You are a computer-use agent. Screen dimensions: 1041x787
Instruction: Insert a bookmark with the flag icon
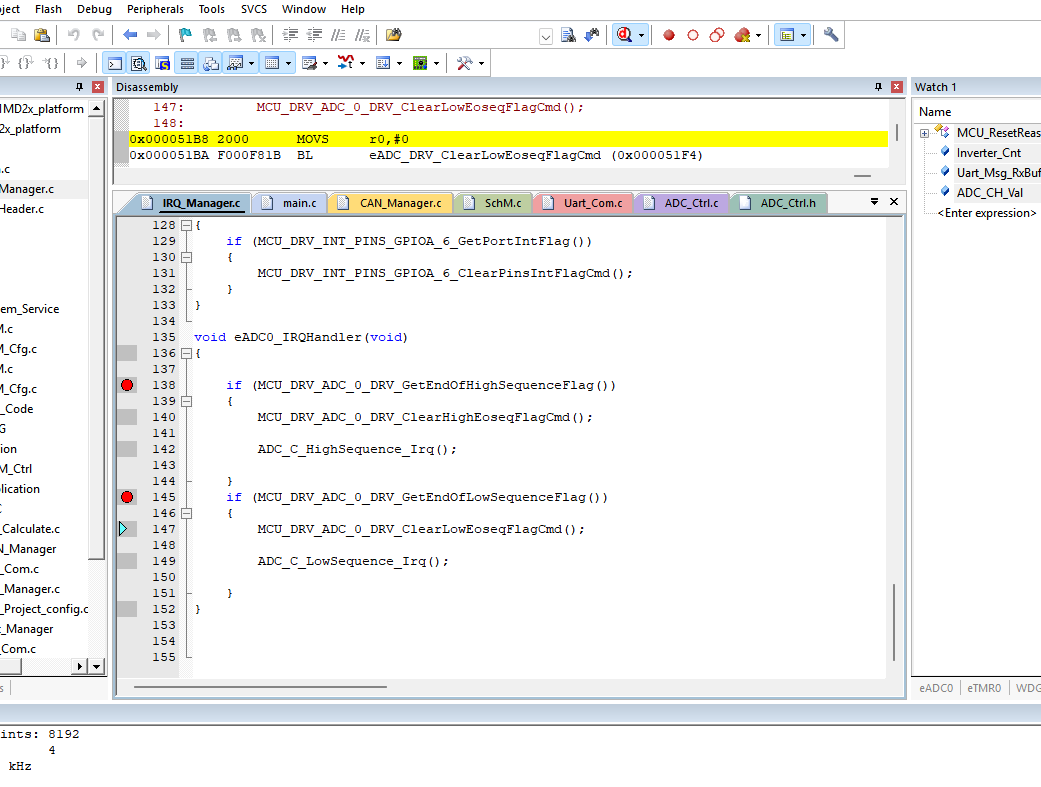click(185, 35)
